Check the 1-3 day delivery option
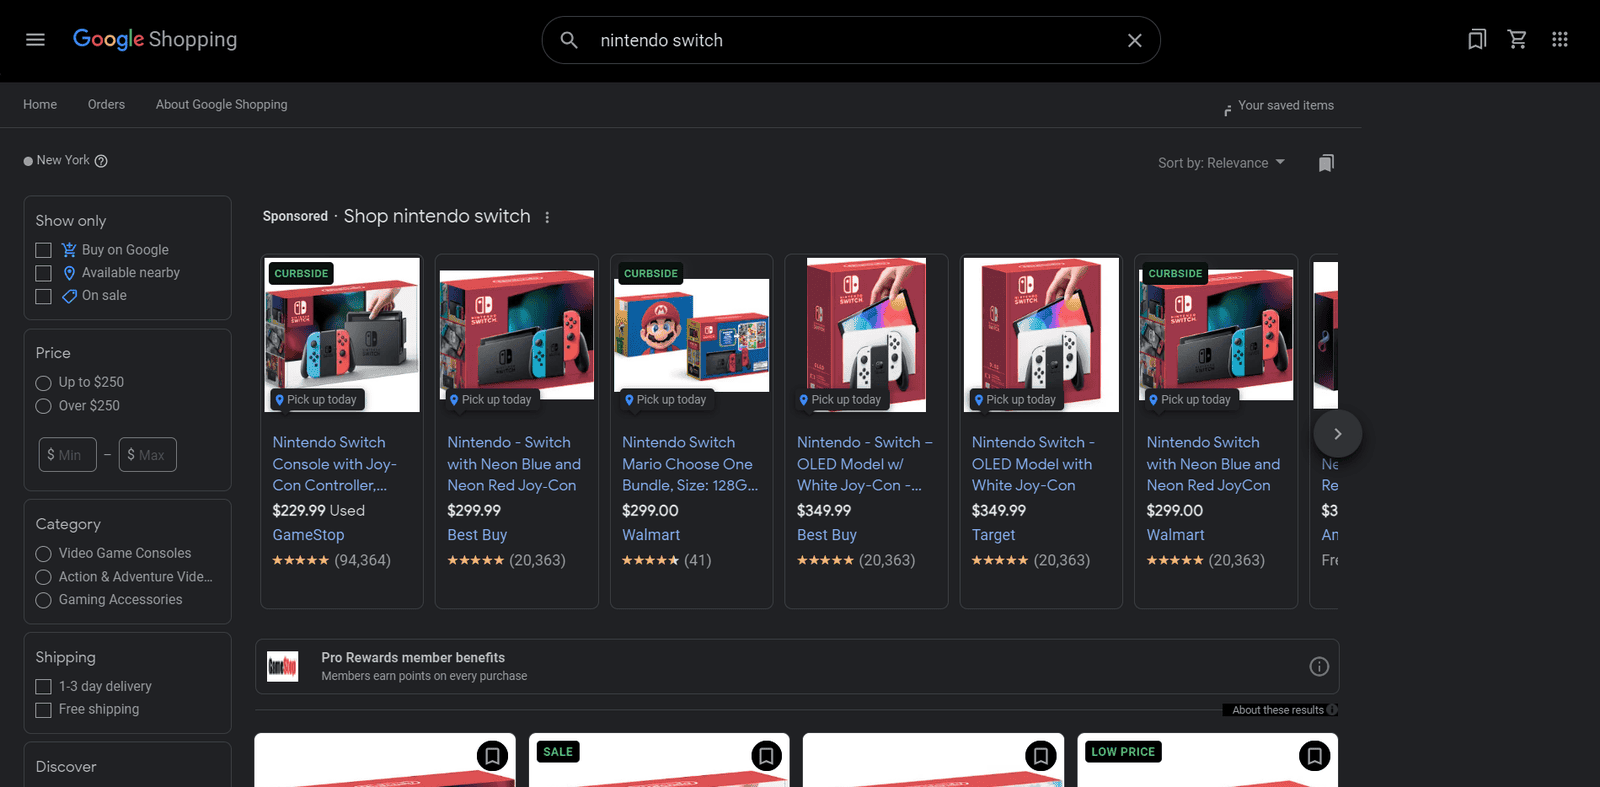This screenshot has width=1600, height=787. (x=43, y=687)
